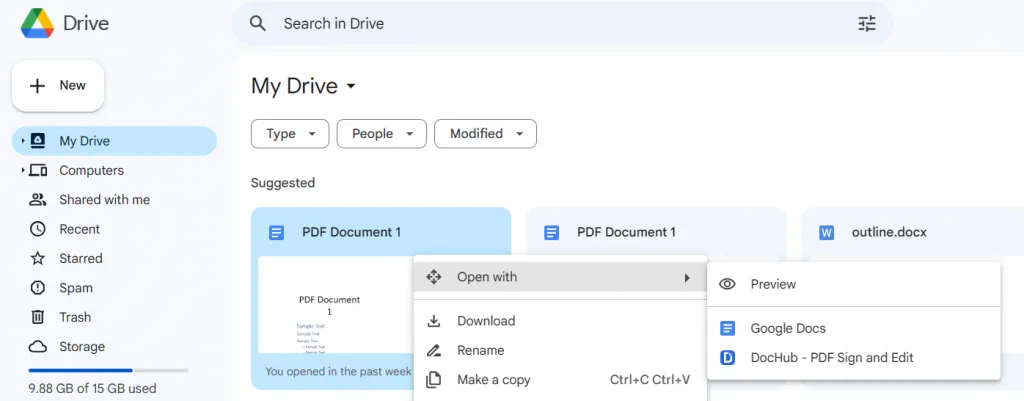Select Rename in the context menu
Viewport: 1024px width, 401px height.
(480, 350)
